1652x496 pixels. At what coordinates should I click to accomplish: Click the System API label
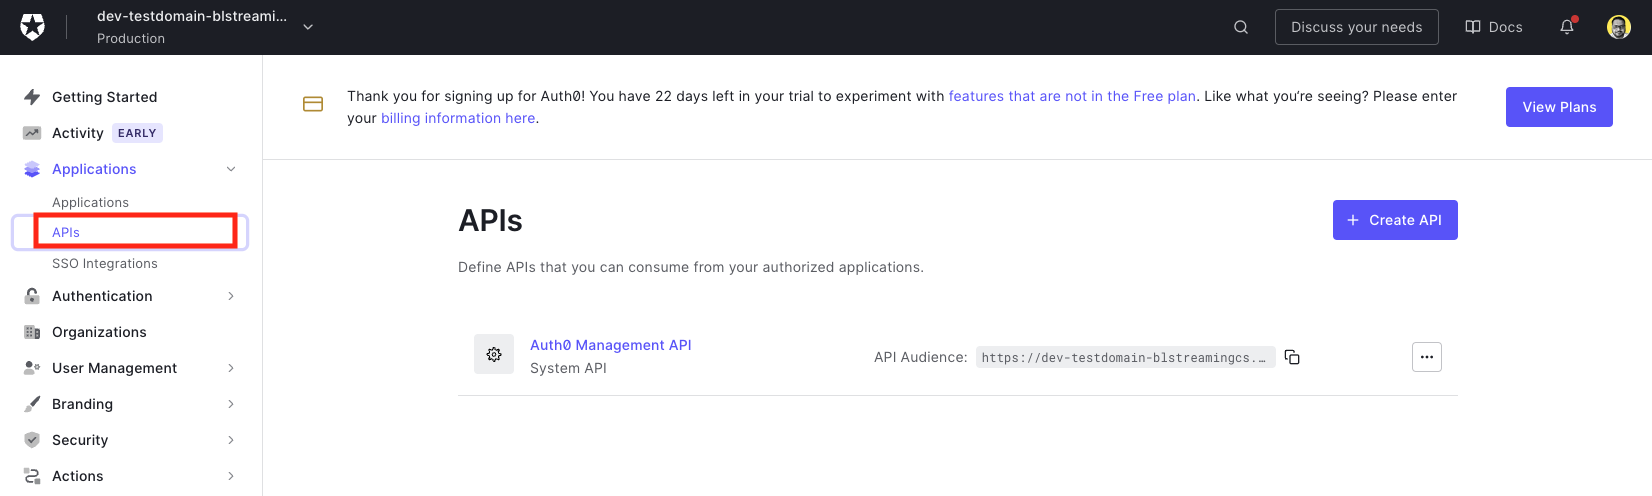tap(568, 368)
